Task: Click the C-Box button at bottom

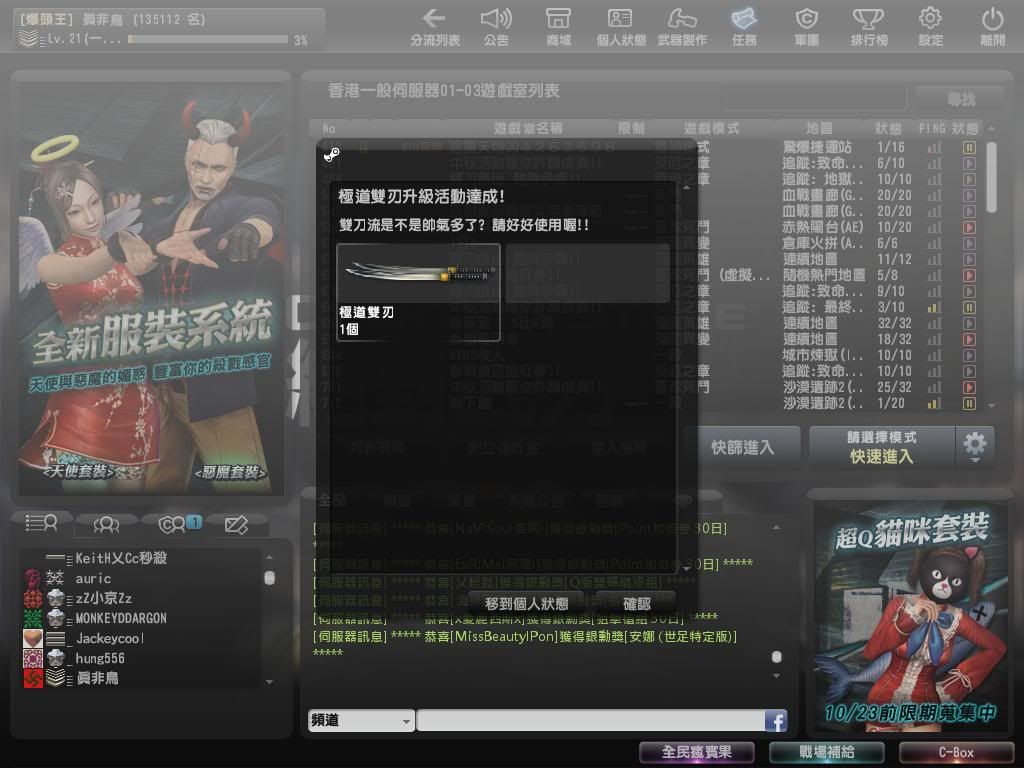Action: (955, 752)
